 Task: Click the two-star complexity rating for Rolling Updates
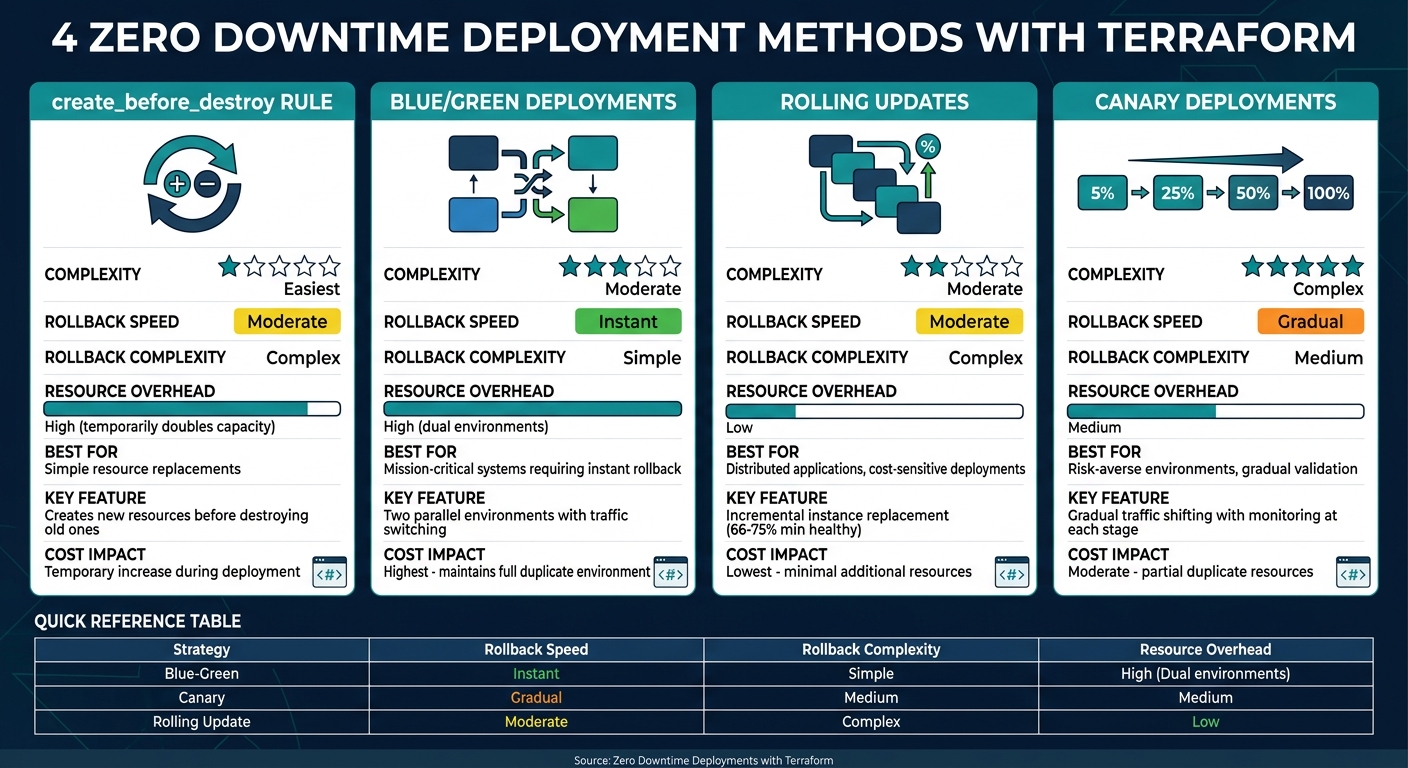pos(962,266)
